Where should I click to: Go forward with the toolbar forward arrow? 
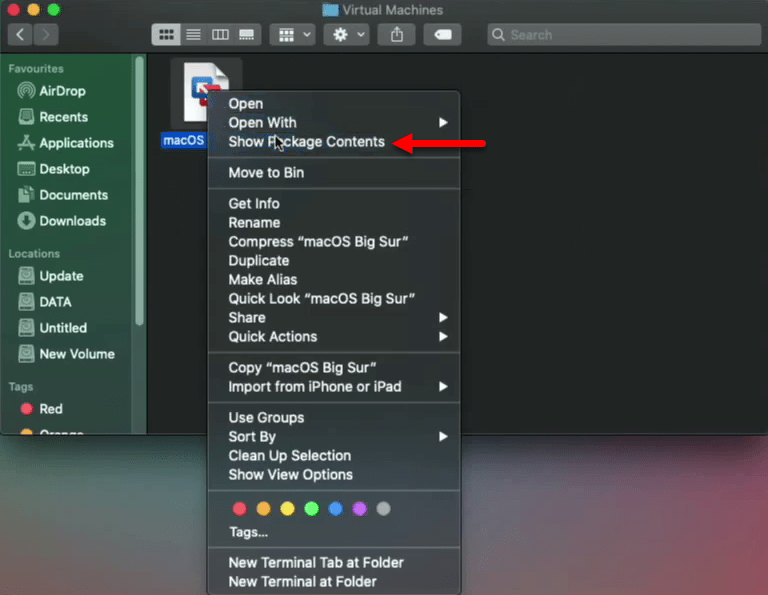[x=46, y=35]
